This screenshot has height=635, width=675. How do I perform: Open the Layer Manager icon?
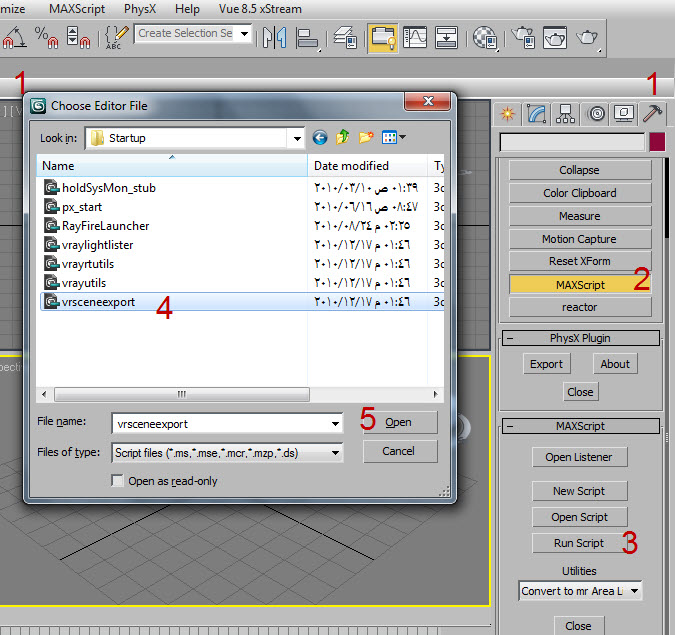345,37
